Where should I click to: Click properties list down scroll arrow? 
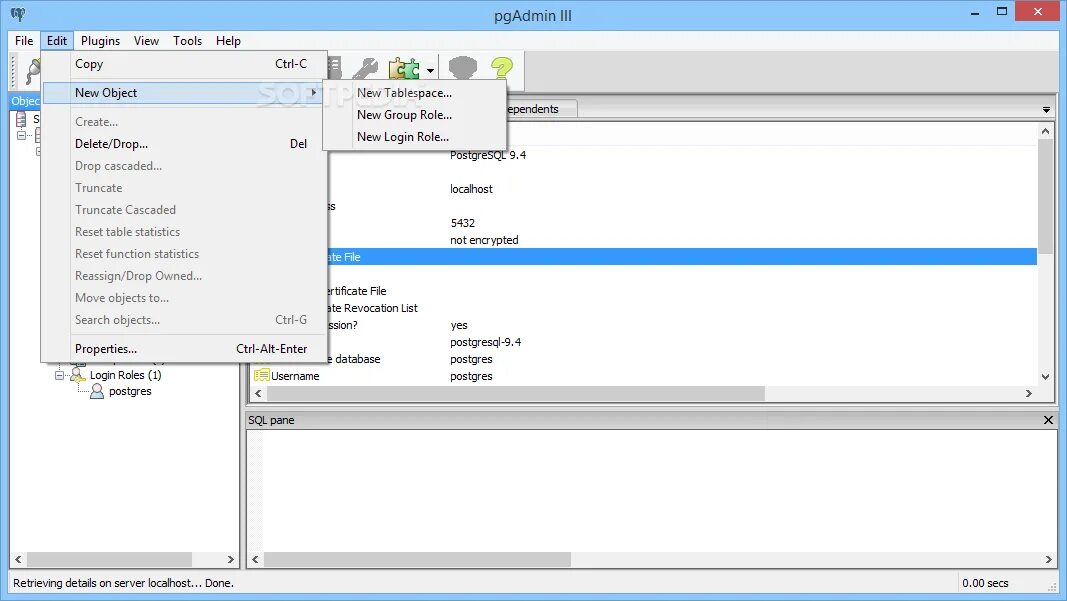(1045, 376)
